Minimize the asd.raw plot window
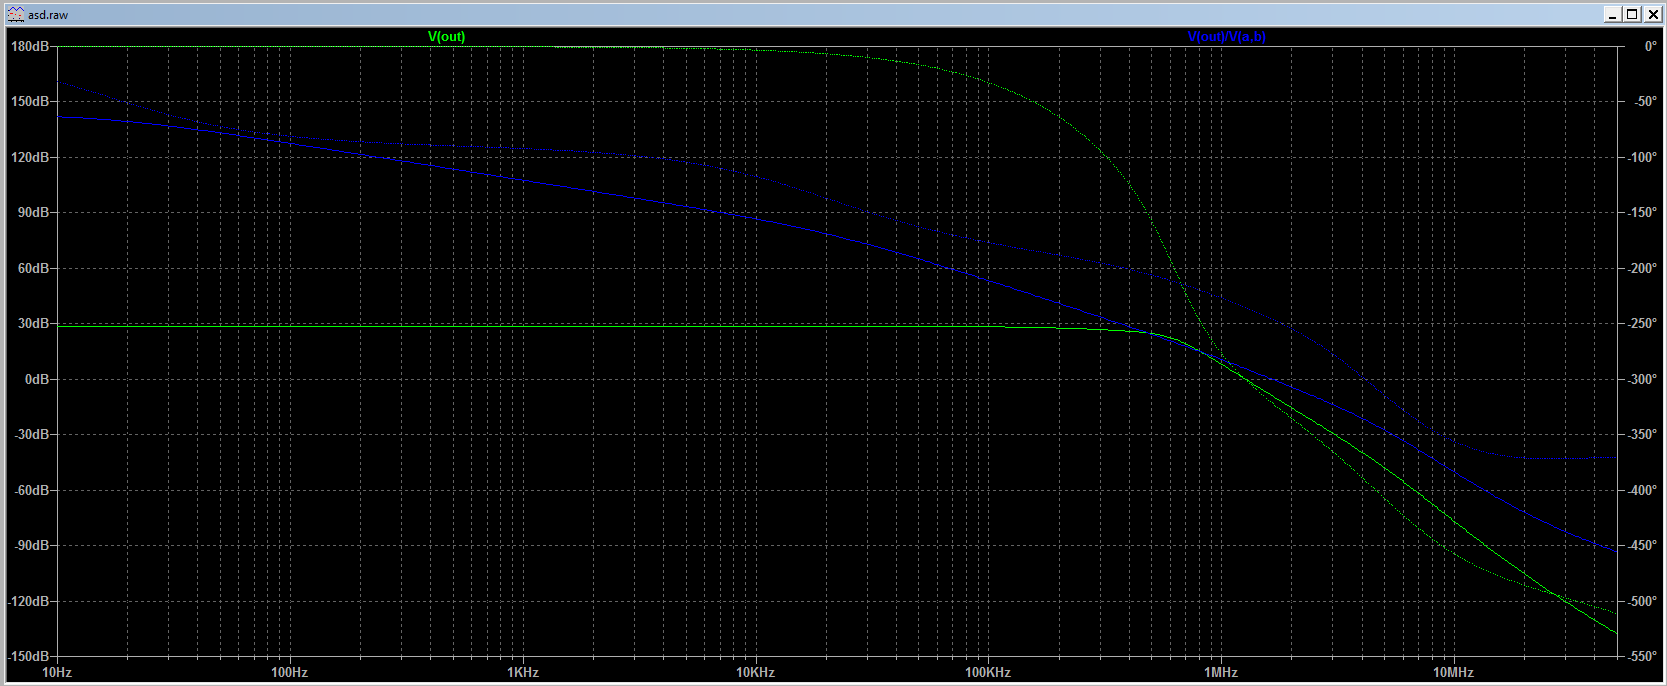 coord(1613,14)
